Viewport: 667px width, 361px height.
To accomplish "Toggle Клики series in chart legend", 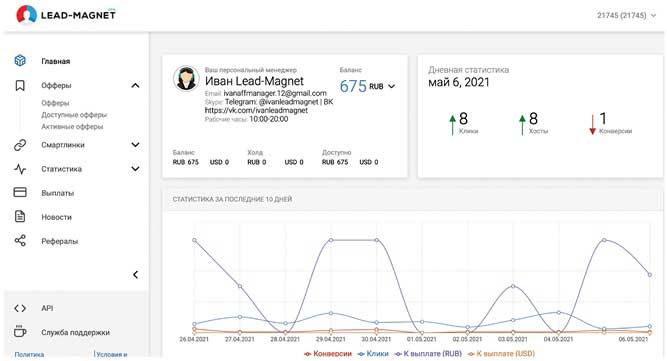I will 373,354.
